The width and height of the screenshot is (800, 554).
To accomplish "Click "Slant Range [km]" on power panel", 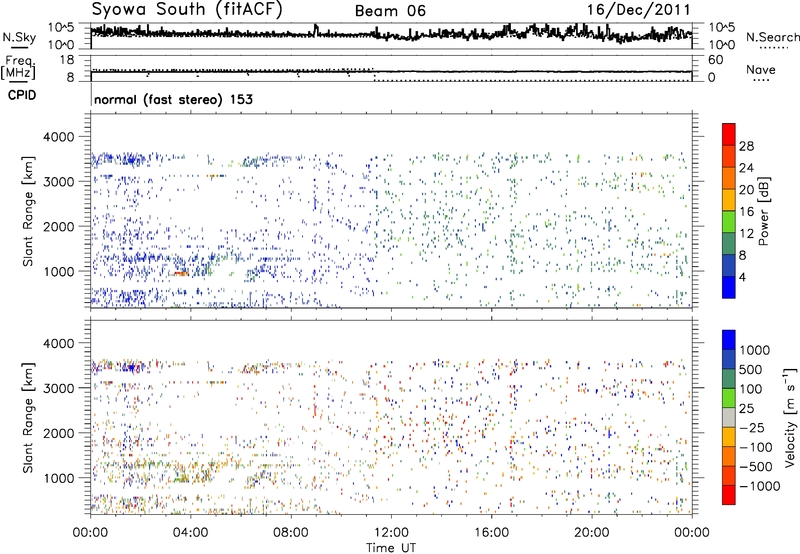I will [x=28, y=211].
